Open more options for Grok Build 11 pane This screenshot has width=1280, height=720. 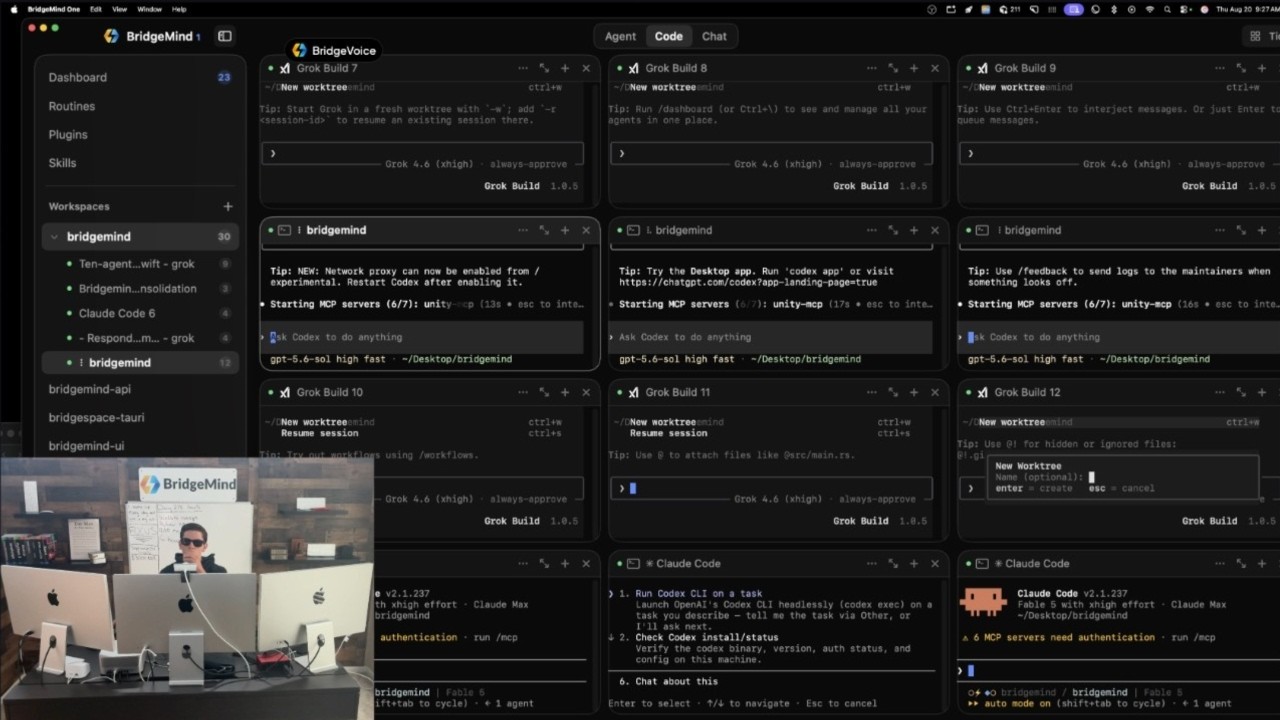point(871,392)
